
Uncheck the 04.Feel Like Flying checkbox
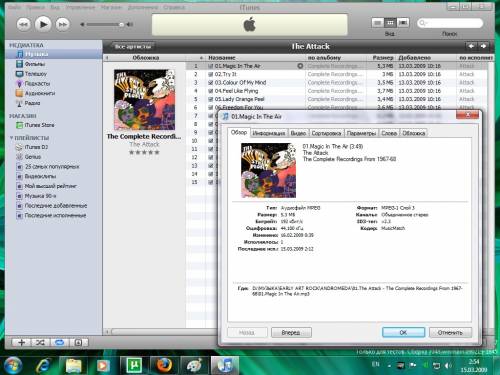[x=210, y=91]
